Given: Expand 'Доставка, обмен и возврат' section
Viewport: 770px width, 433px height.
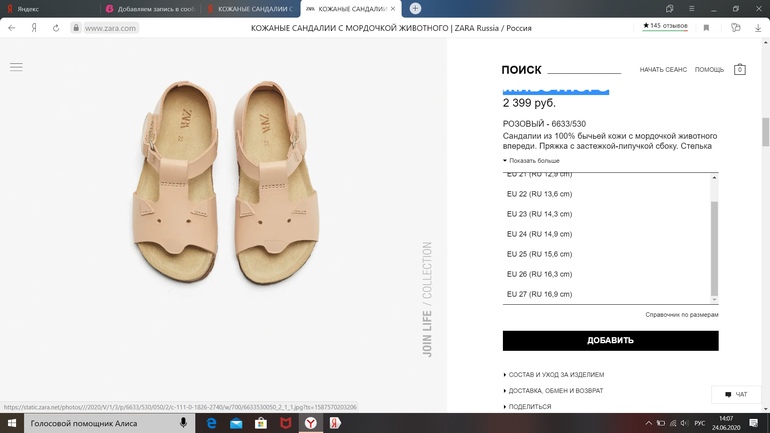Looking at the screenshot, I should (555, 391).
